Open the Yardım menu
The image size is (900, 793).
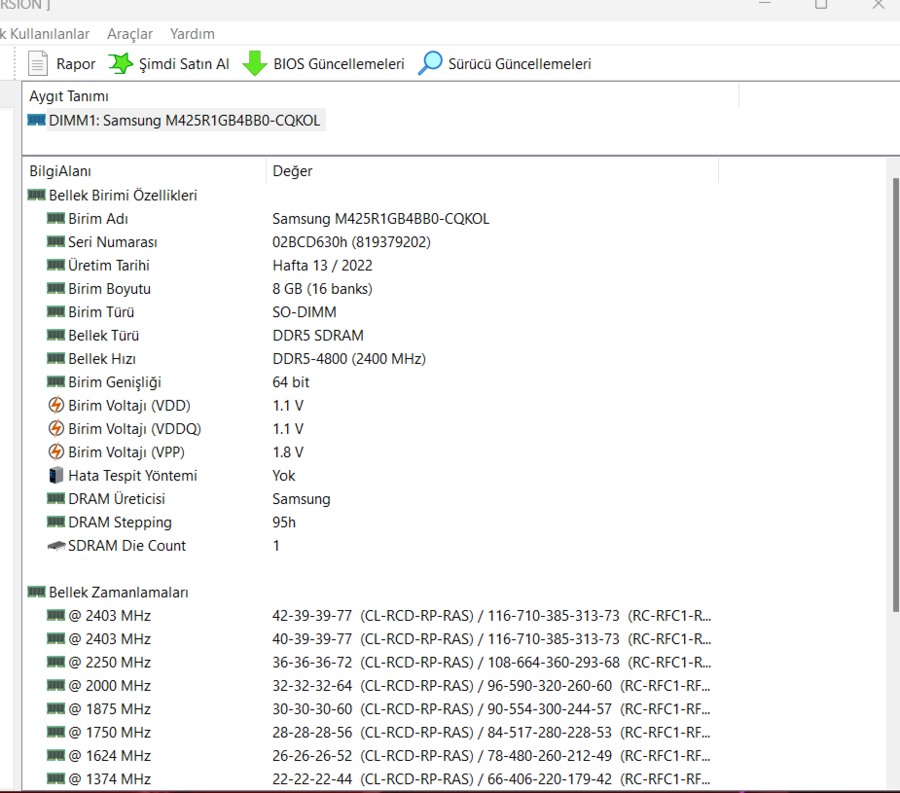click(x=192, y=34)
